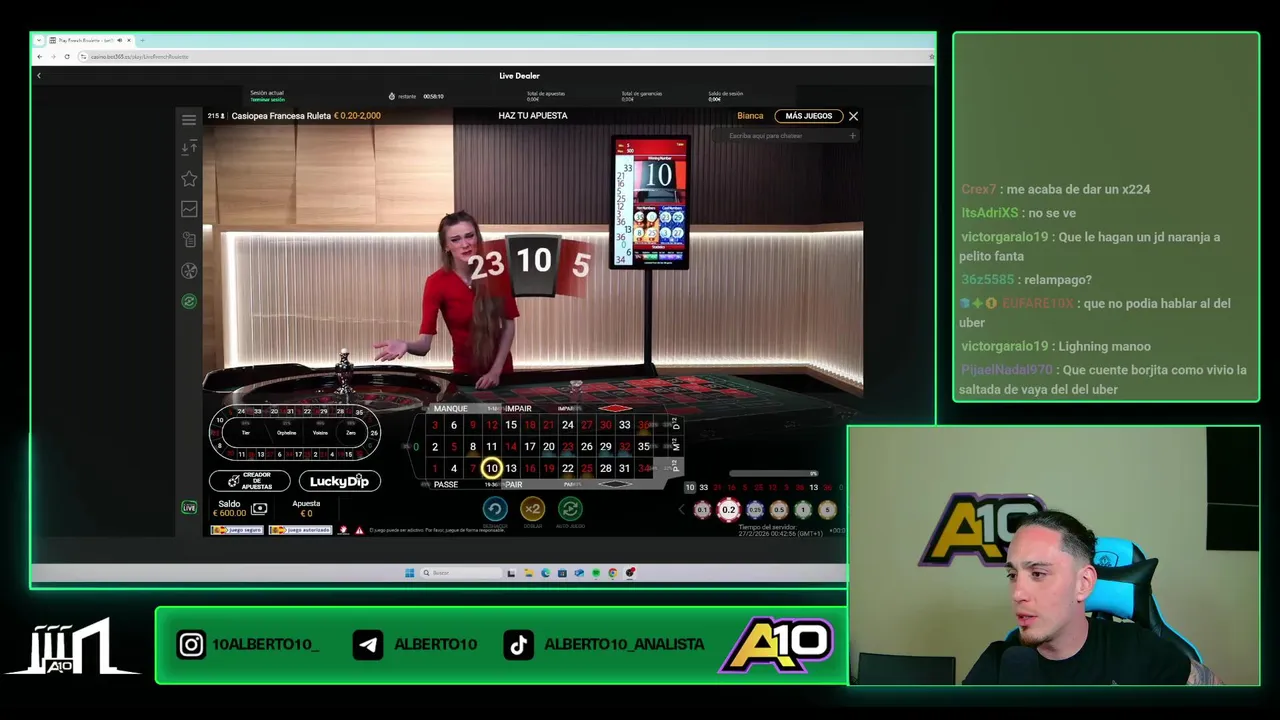Bet on the red diamond field

coord(615,408)
